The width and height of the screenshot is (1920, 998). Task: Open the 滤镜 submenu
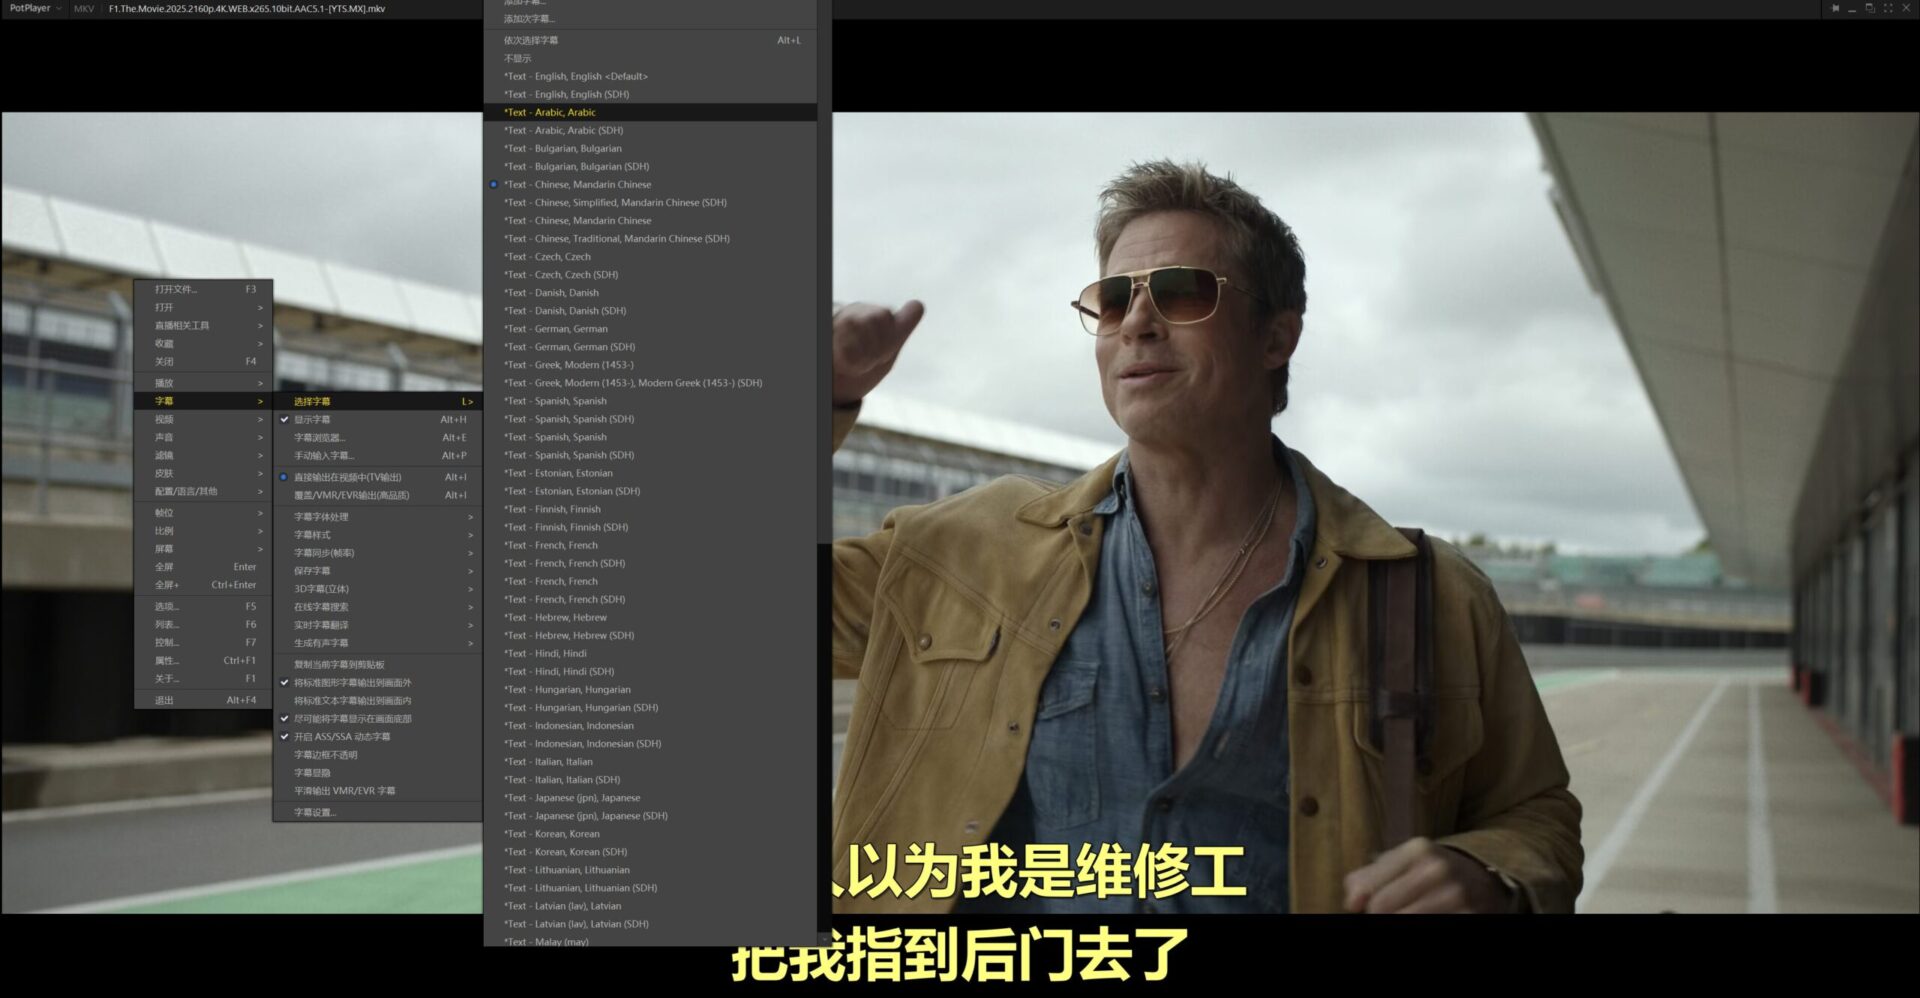tap(204, 455)
